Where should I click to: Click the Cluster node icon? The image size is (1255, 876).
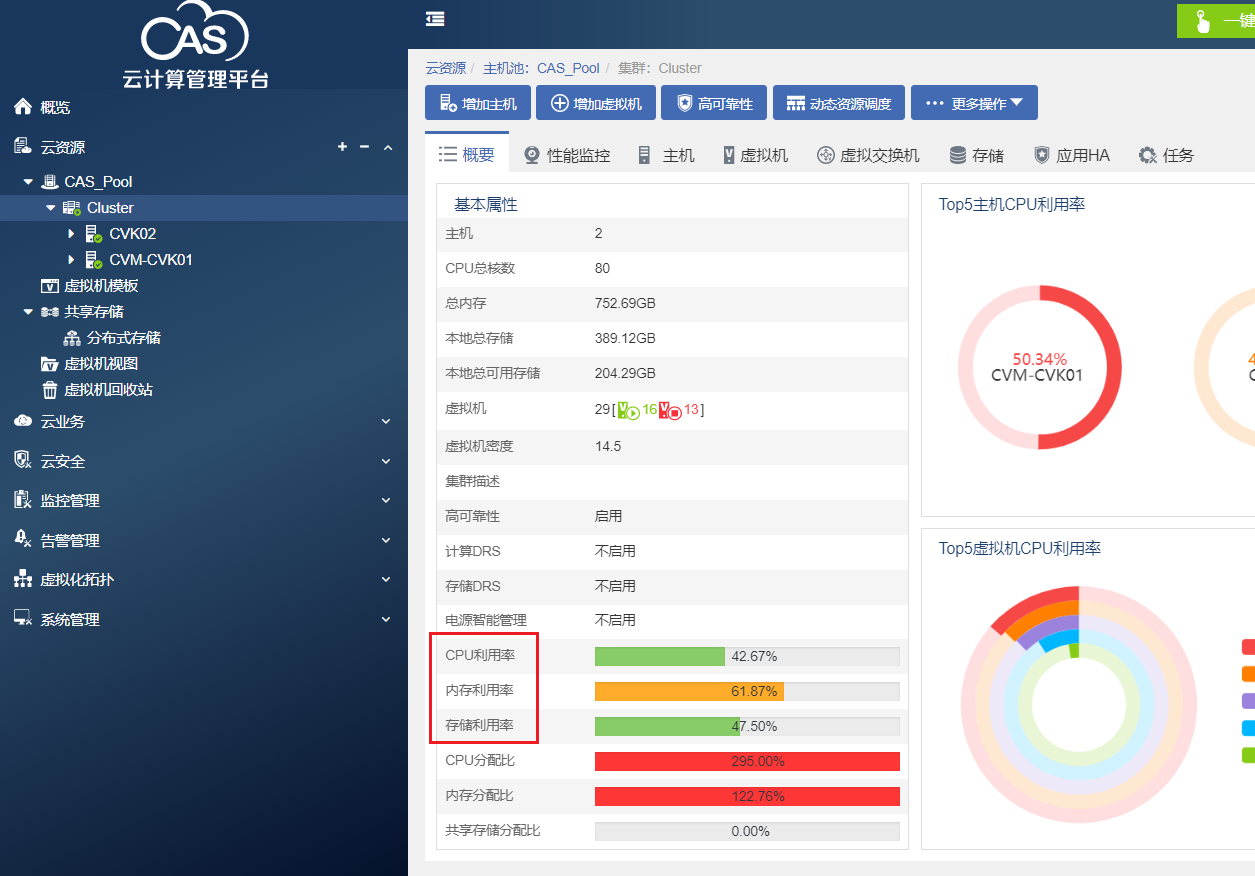(72, 208)
